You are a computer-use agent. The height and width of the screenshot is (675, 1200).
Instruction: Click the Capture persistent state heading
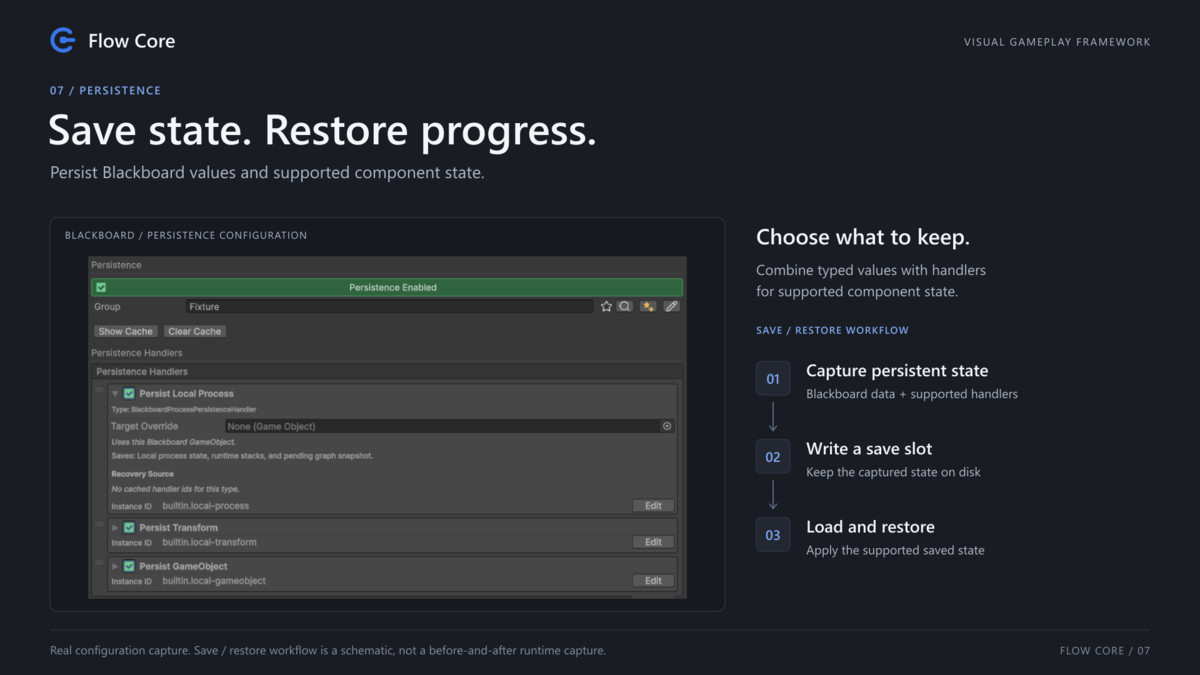coord(897,371)
